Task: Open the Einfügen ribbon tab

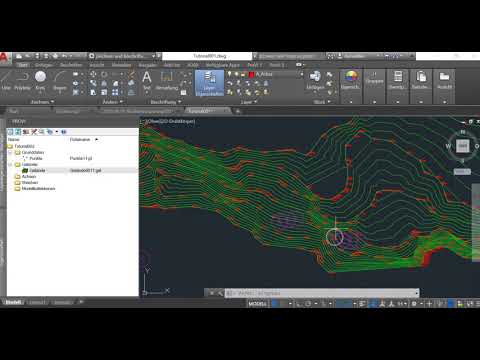Action: (x=44, y=65)
